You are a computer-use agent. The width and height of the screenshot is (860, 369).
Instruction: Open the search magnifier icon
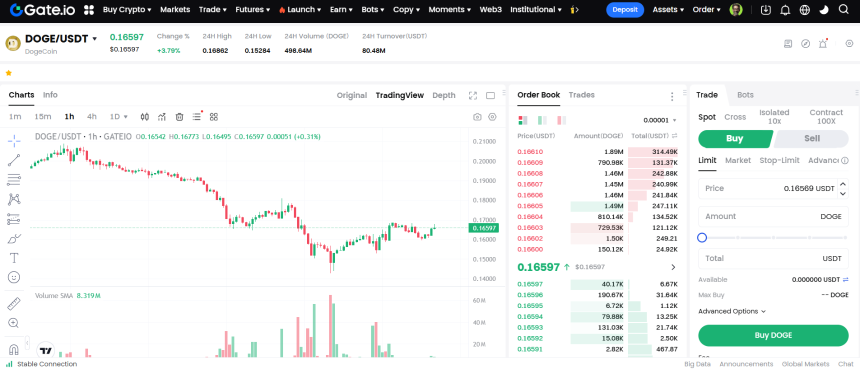844,9
